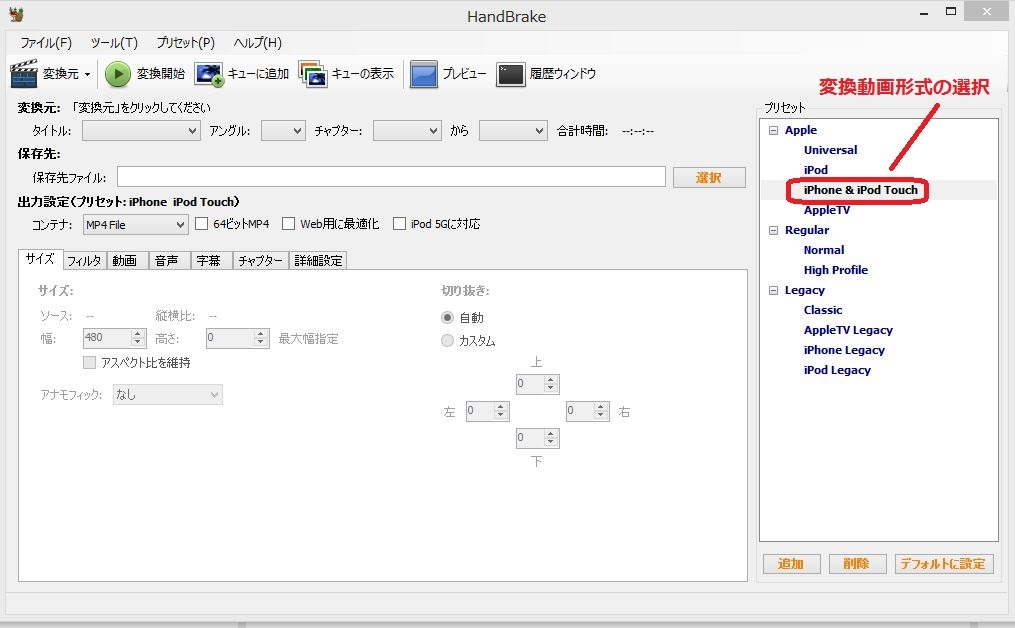Open the タイトル dropdown
The width and height of the screenshot is (1015, 628).
coord(141,131)
